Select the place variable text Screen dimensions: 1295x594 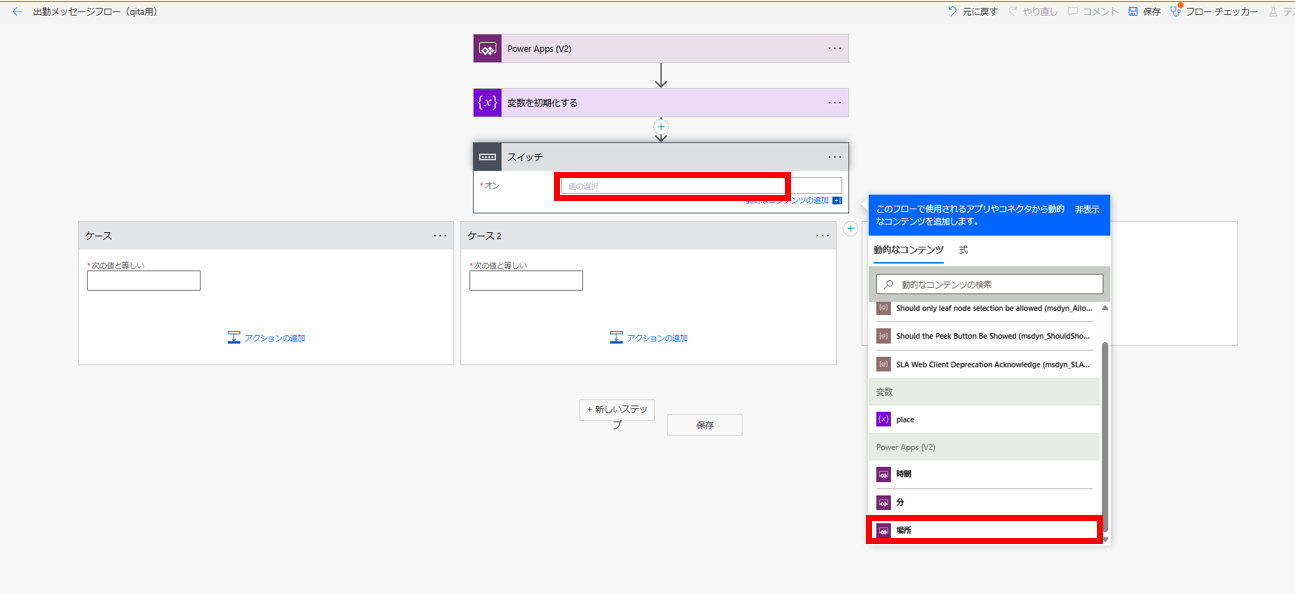905,420
